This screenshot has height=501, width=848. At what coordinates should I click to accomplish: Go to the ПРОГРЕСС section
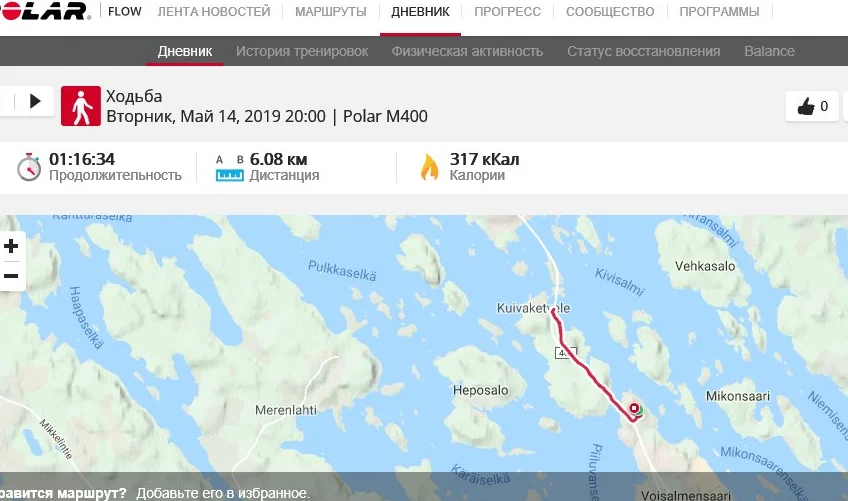pyautogui.click(x=507, y=11)
